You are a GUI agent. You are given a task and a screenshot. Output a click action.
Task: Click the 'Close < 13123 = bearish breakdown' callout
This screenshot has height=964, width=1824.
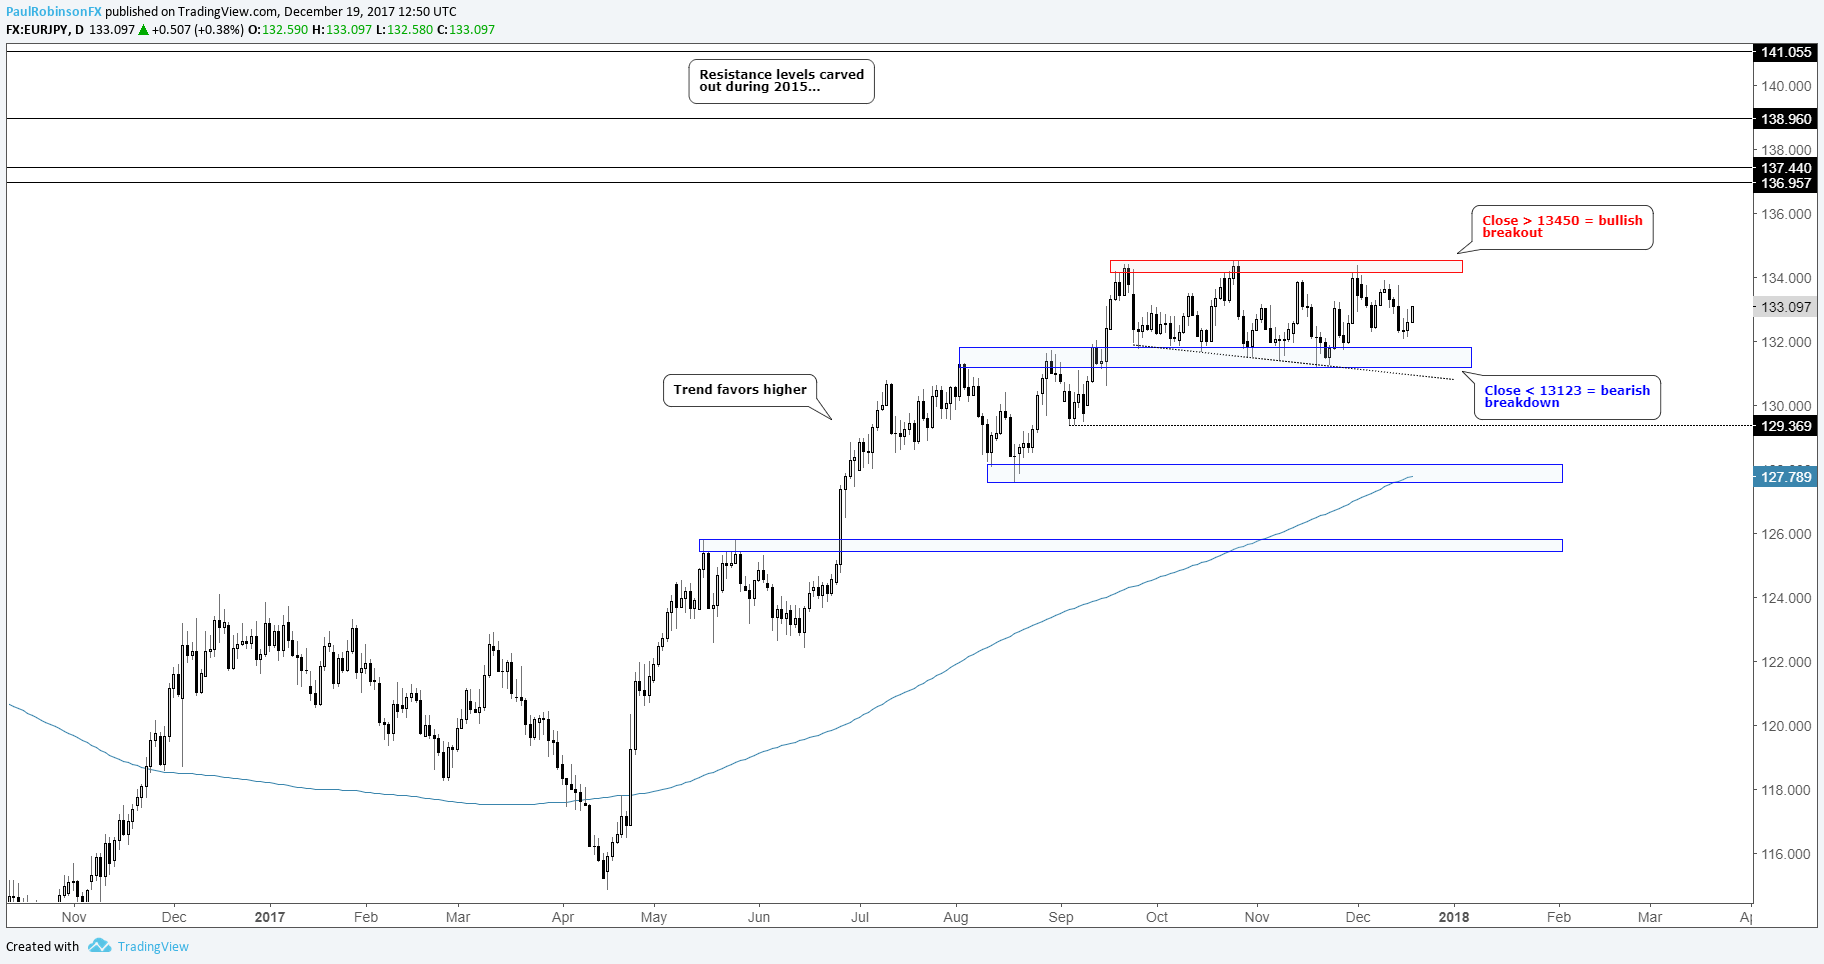[x=1567, y=397]
